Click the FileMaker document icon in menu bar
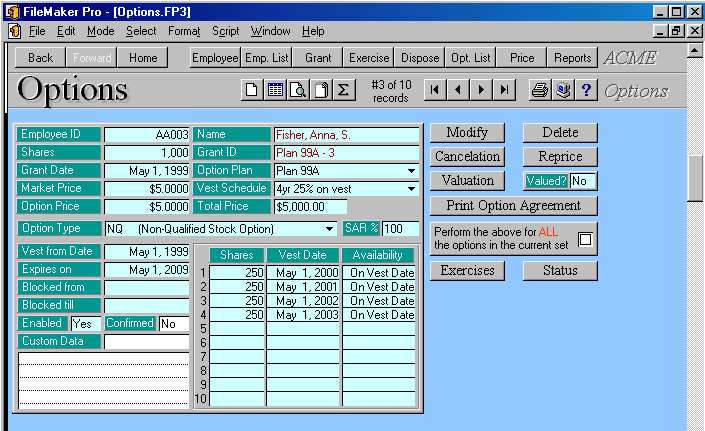 [x=15, y=31]
